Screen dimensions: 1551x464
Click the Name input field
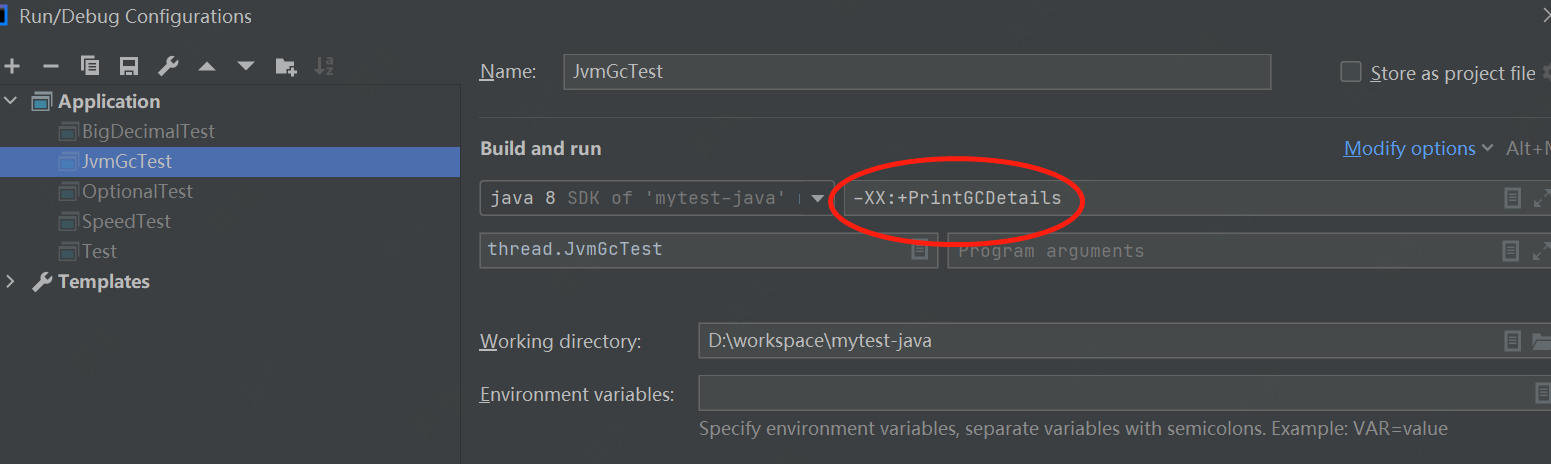click(x=917, y=72)
